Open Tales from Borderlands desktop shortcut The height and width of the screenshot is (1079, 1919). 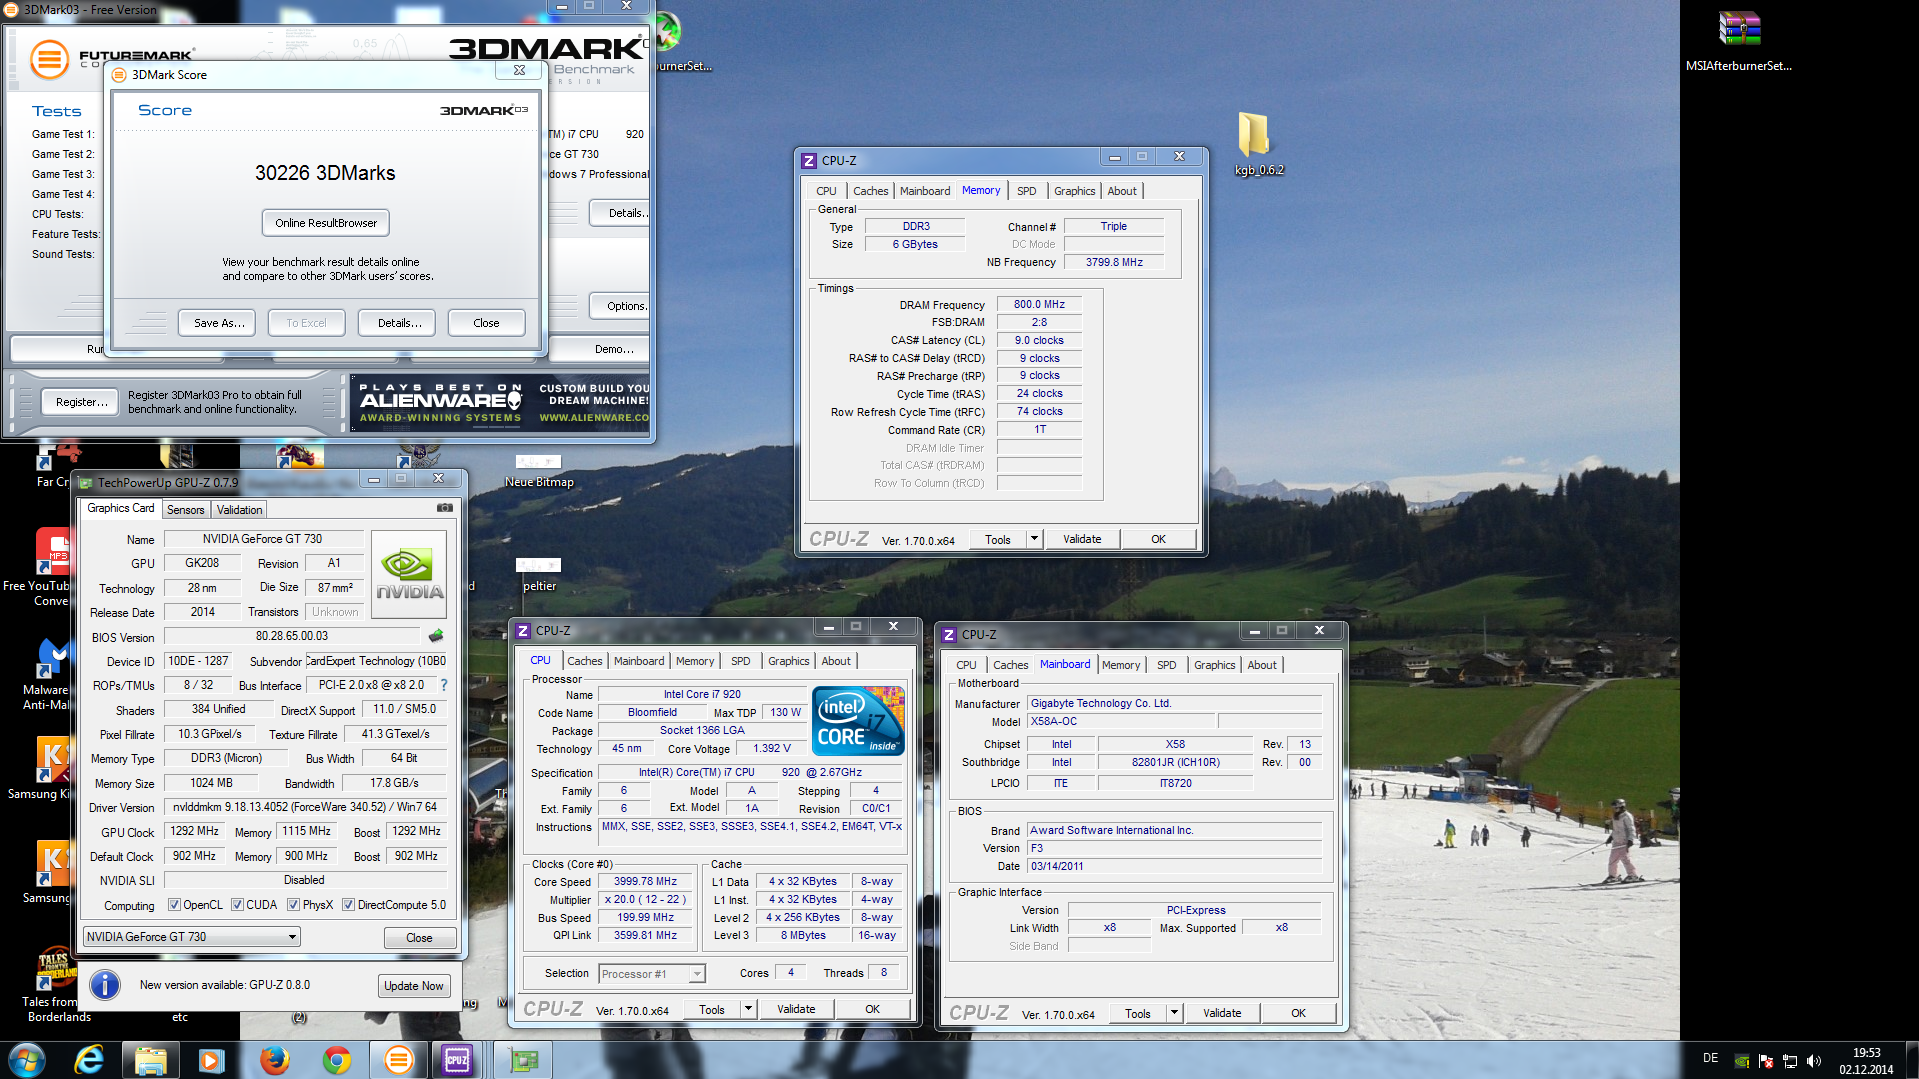click(x=58, y=985)
